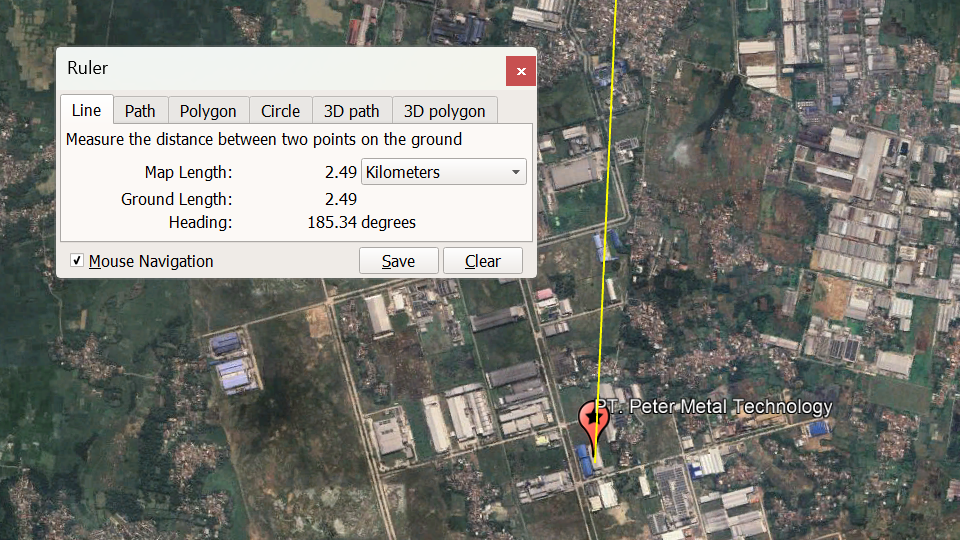Open the 3D path tab
This screenshot has height=540, width=960.
(x=351, y=111)
